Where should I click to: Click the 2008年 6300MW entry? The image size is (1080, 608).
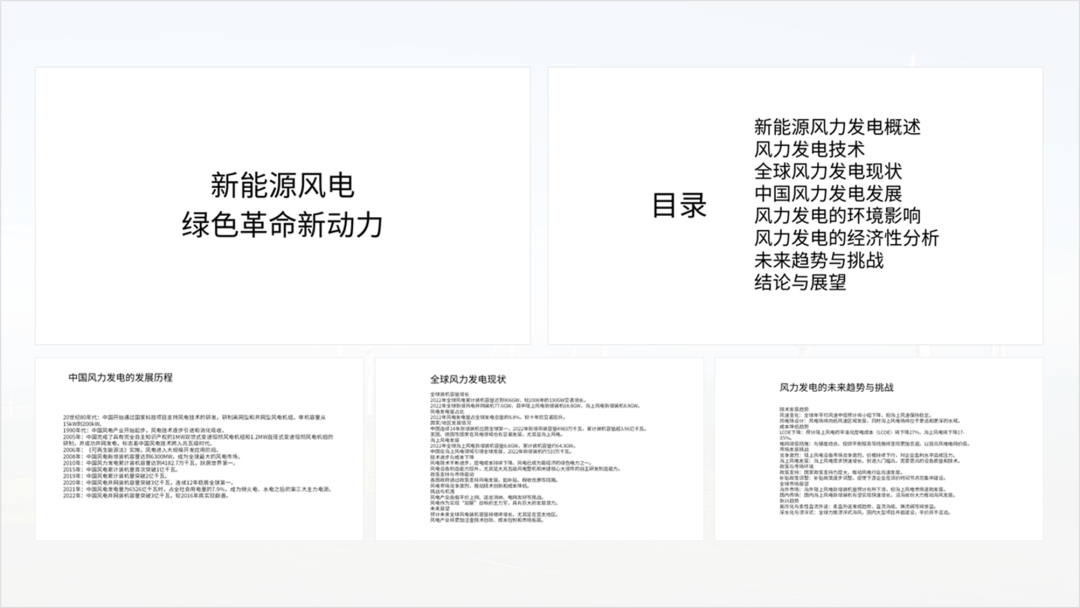point(152,457)
